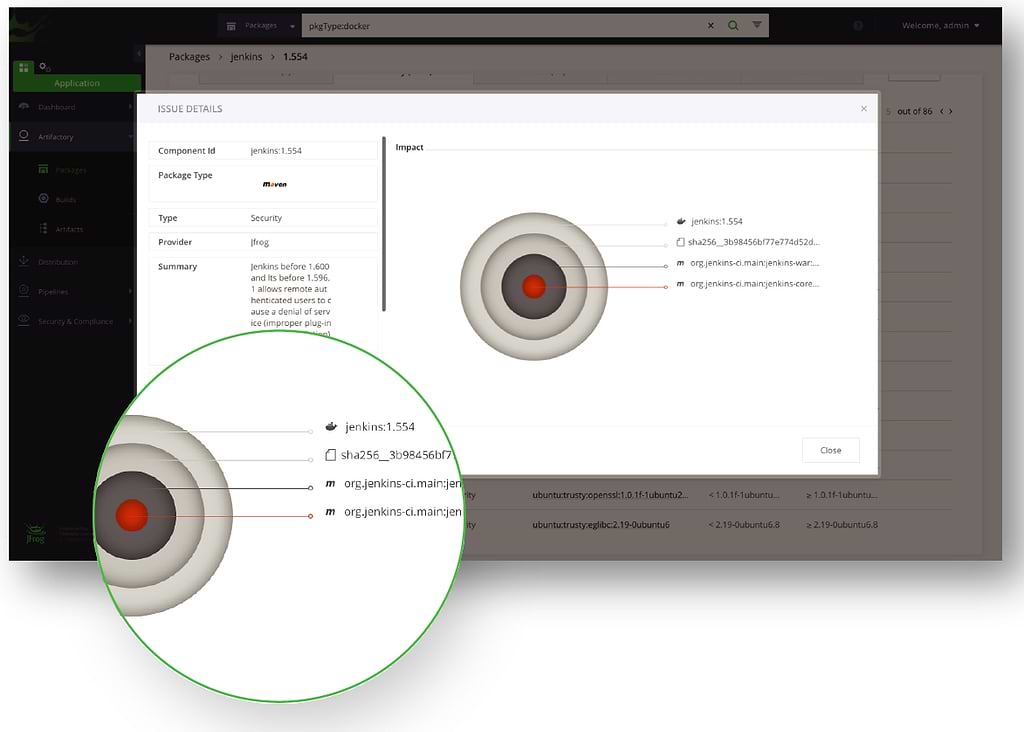Click the pkgType:docker search field
Screen dimensions: 1024x732
[503, 26]
